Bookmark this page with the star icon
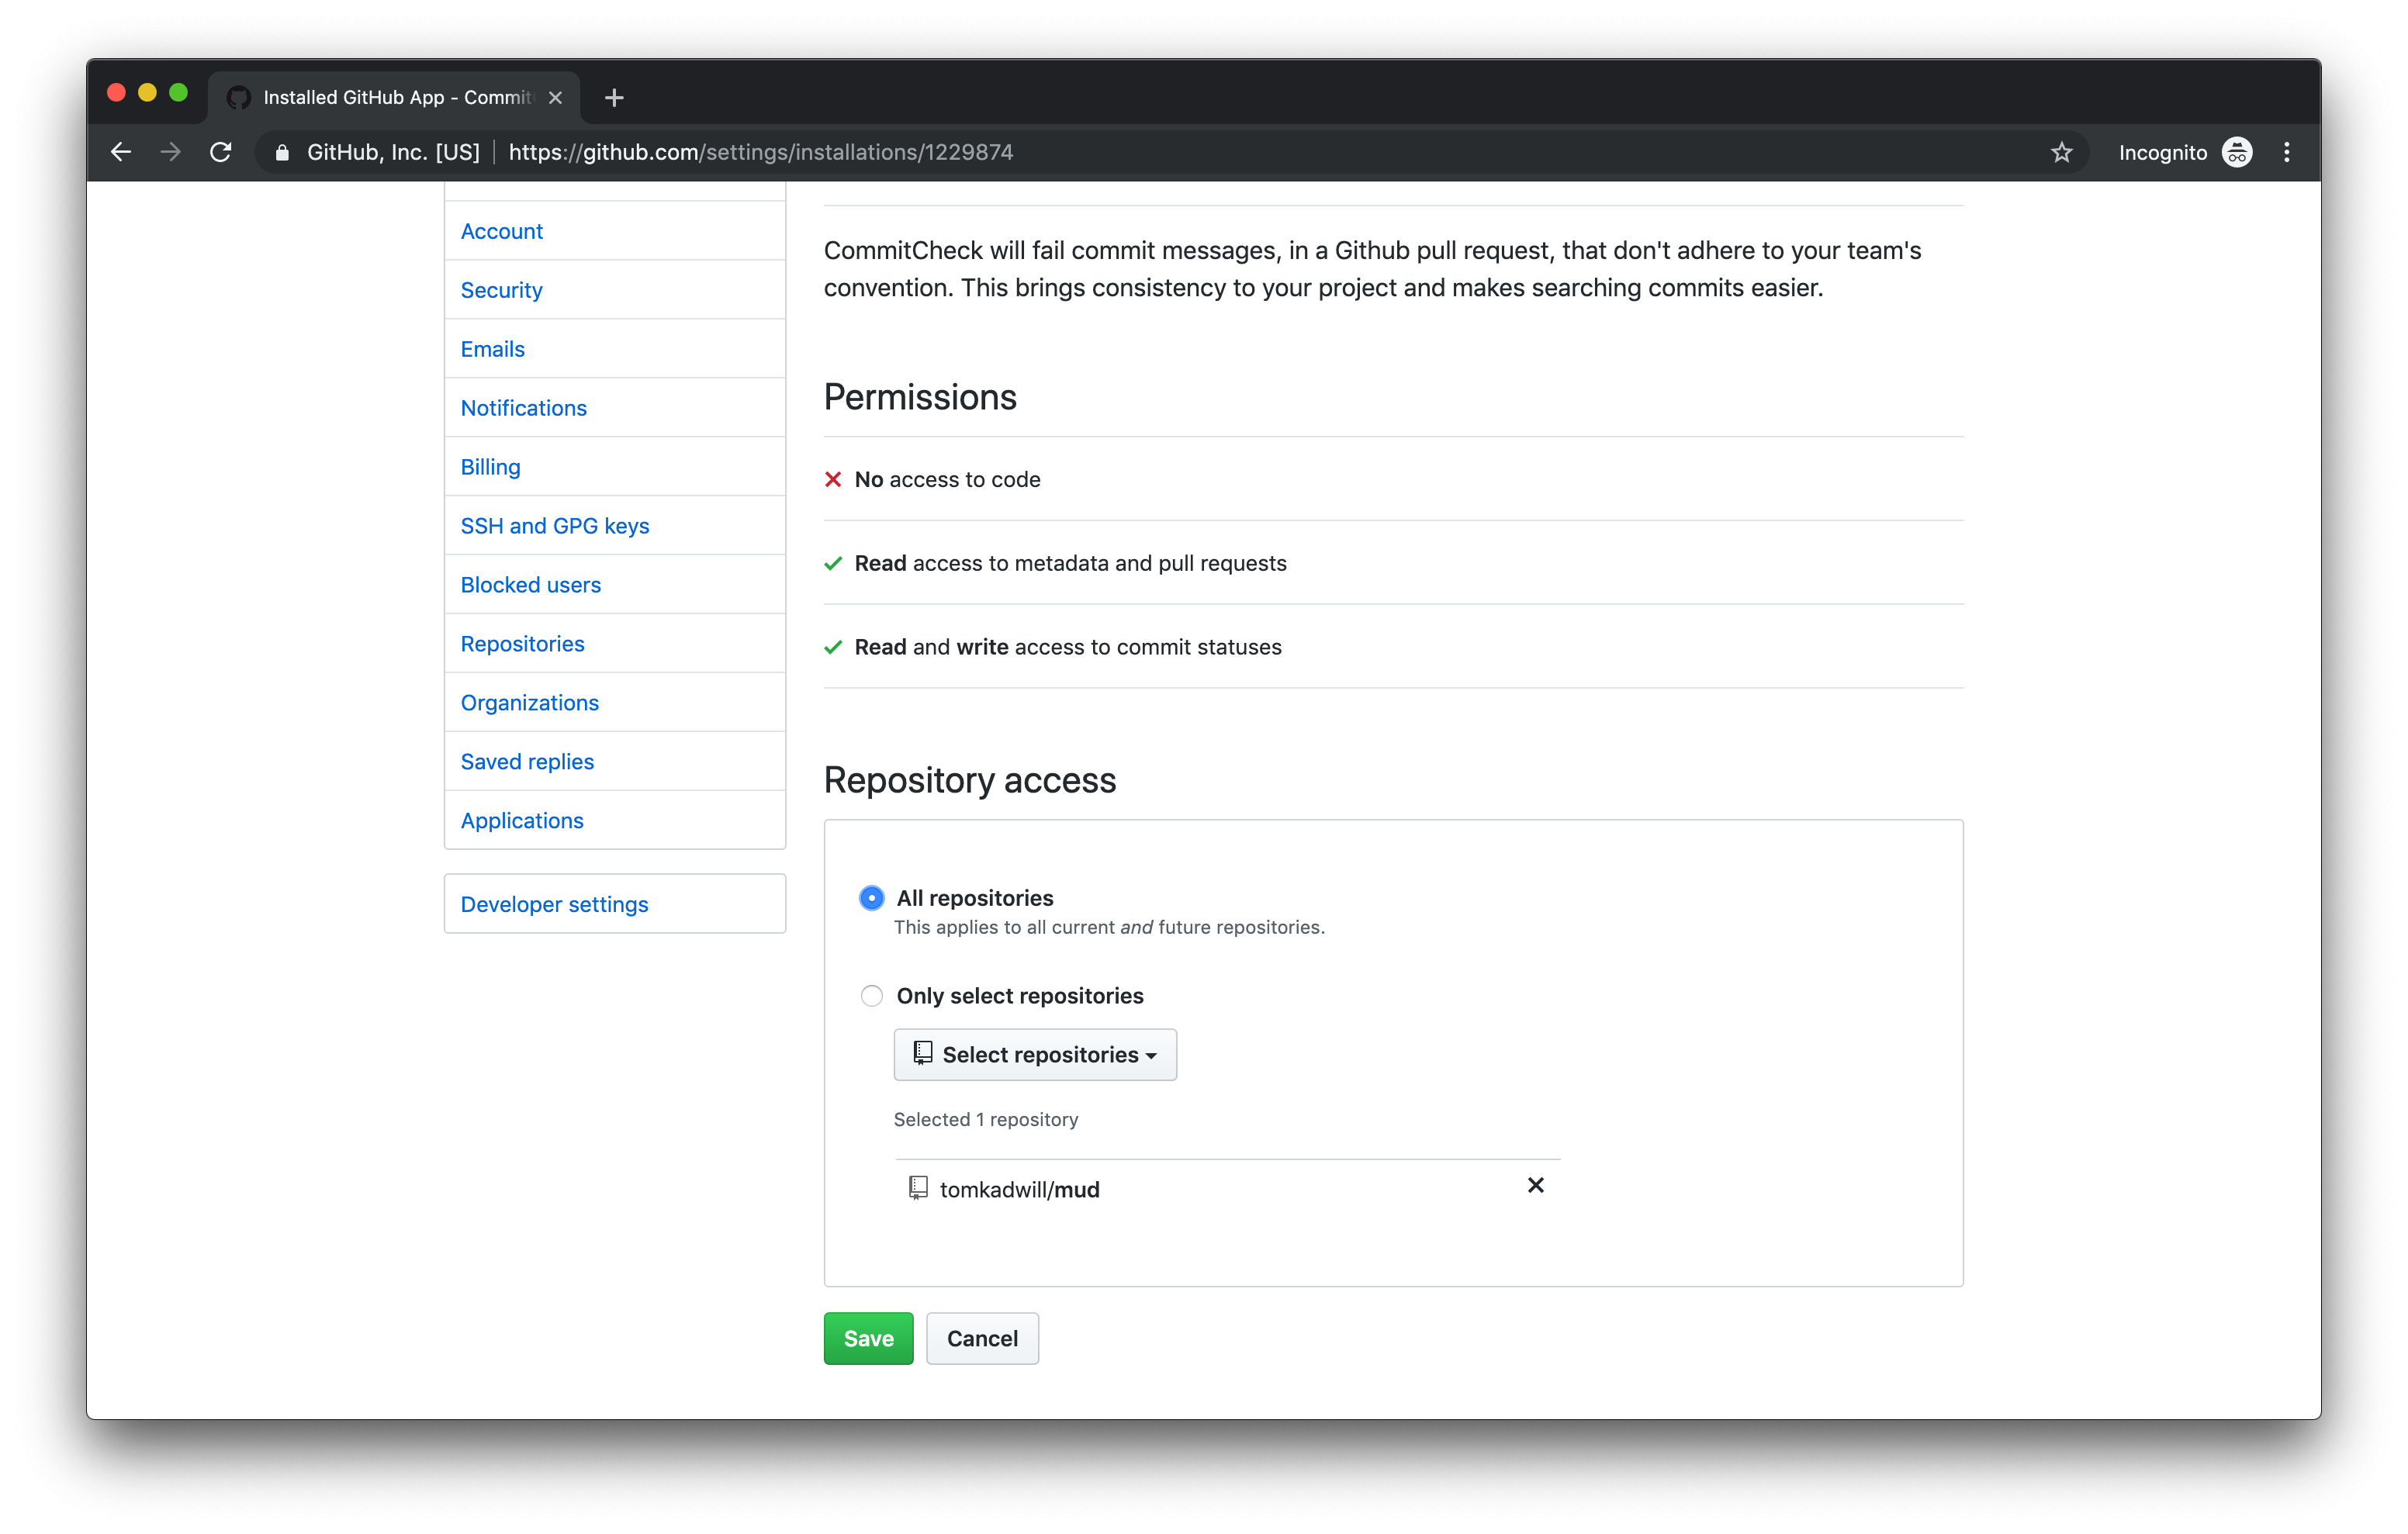 point(2061,152)
